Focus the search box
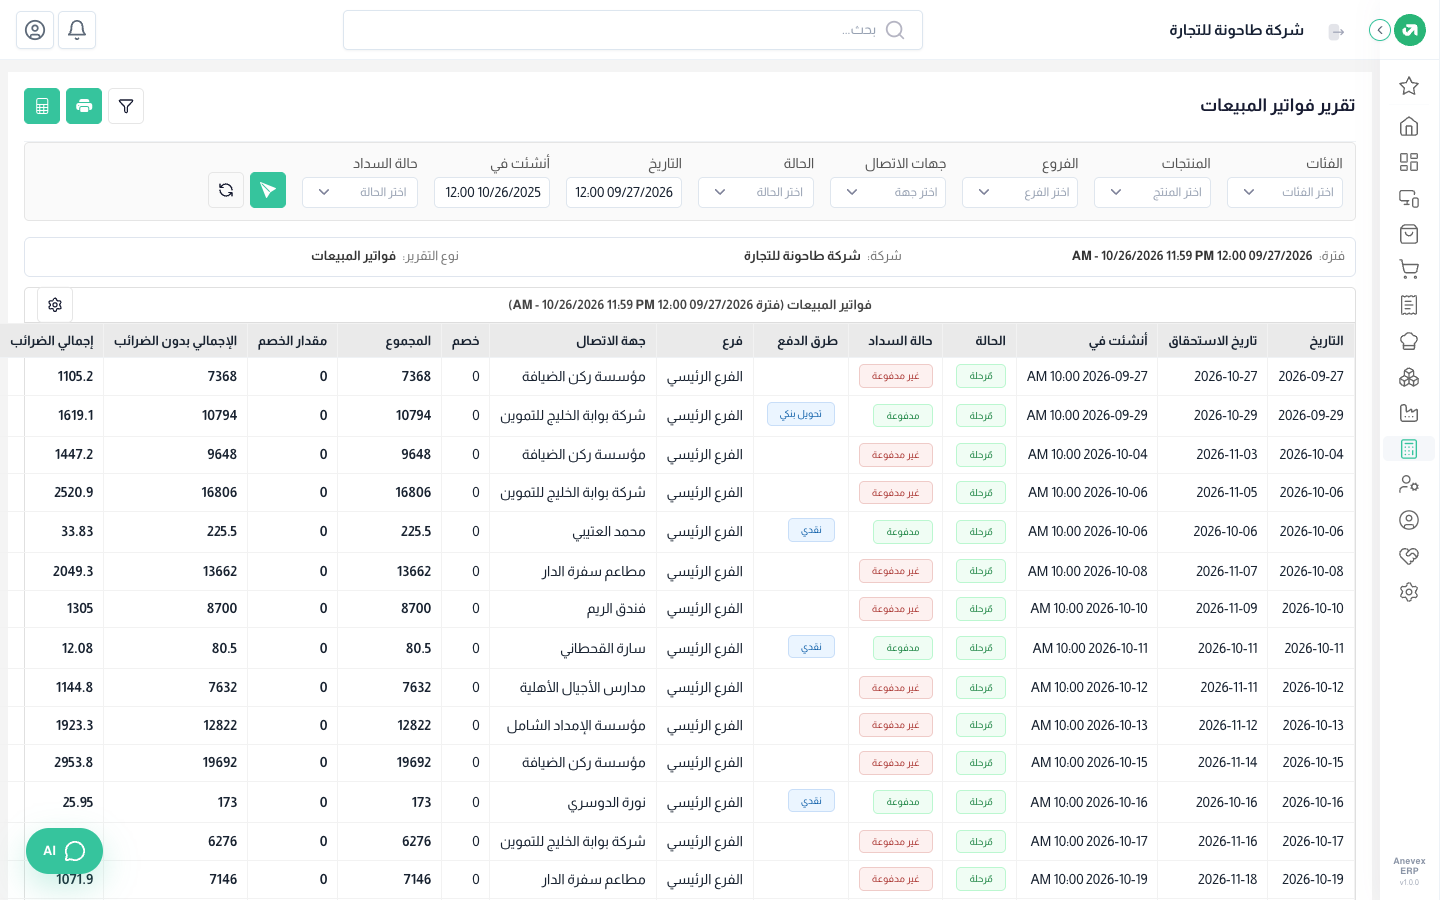The height and width of the screenshot is (900, 1440). point(633,30)
